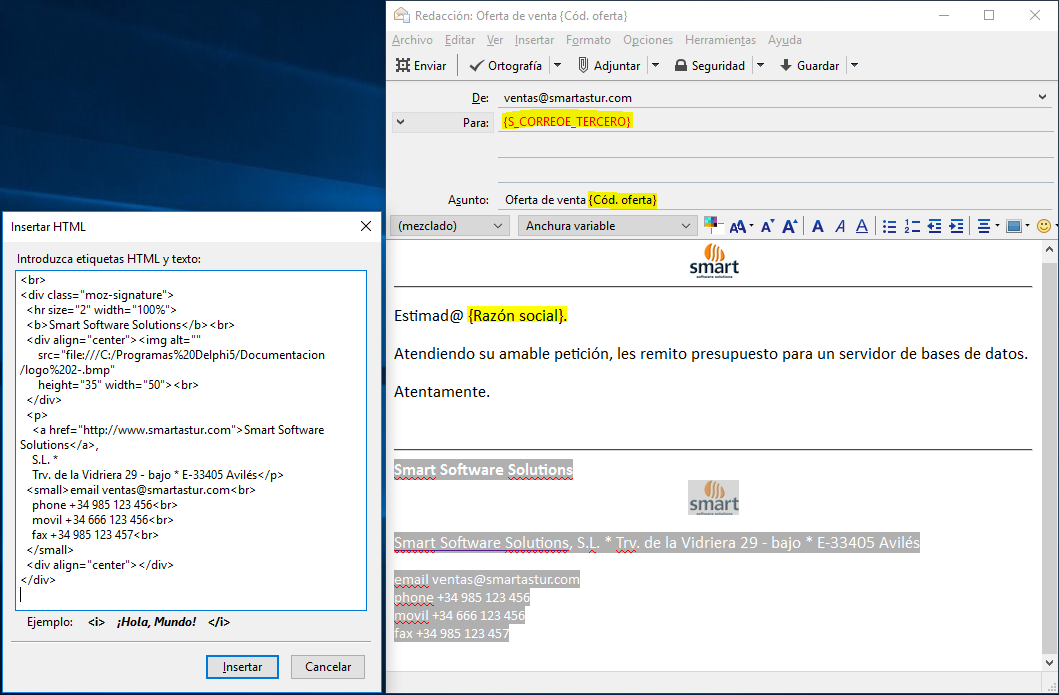Open Adjuntar dropdown arrow
Screen dimensions: 1059x695
click(x=654, y=66)
